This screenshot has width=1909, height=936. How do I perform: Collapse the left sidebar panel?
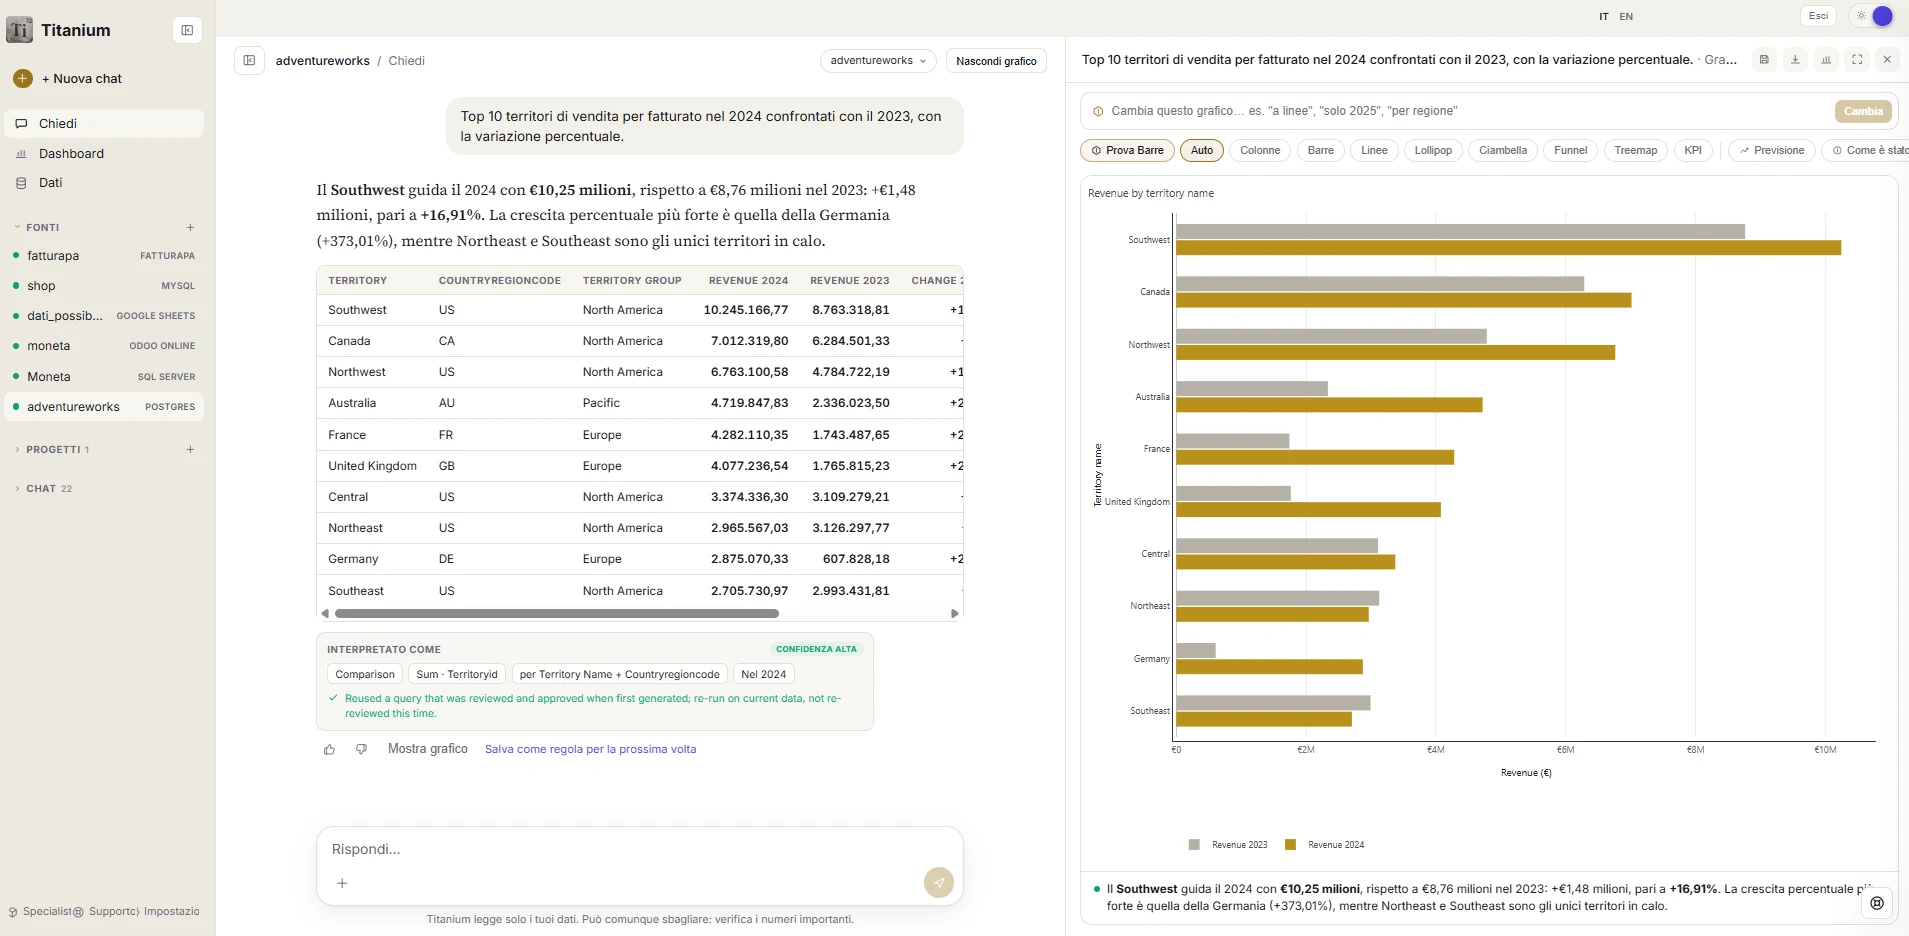coord(187,30)
